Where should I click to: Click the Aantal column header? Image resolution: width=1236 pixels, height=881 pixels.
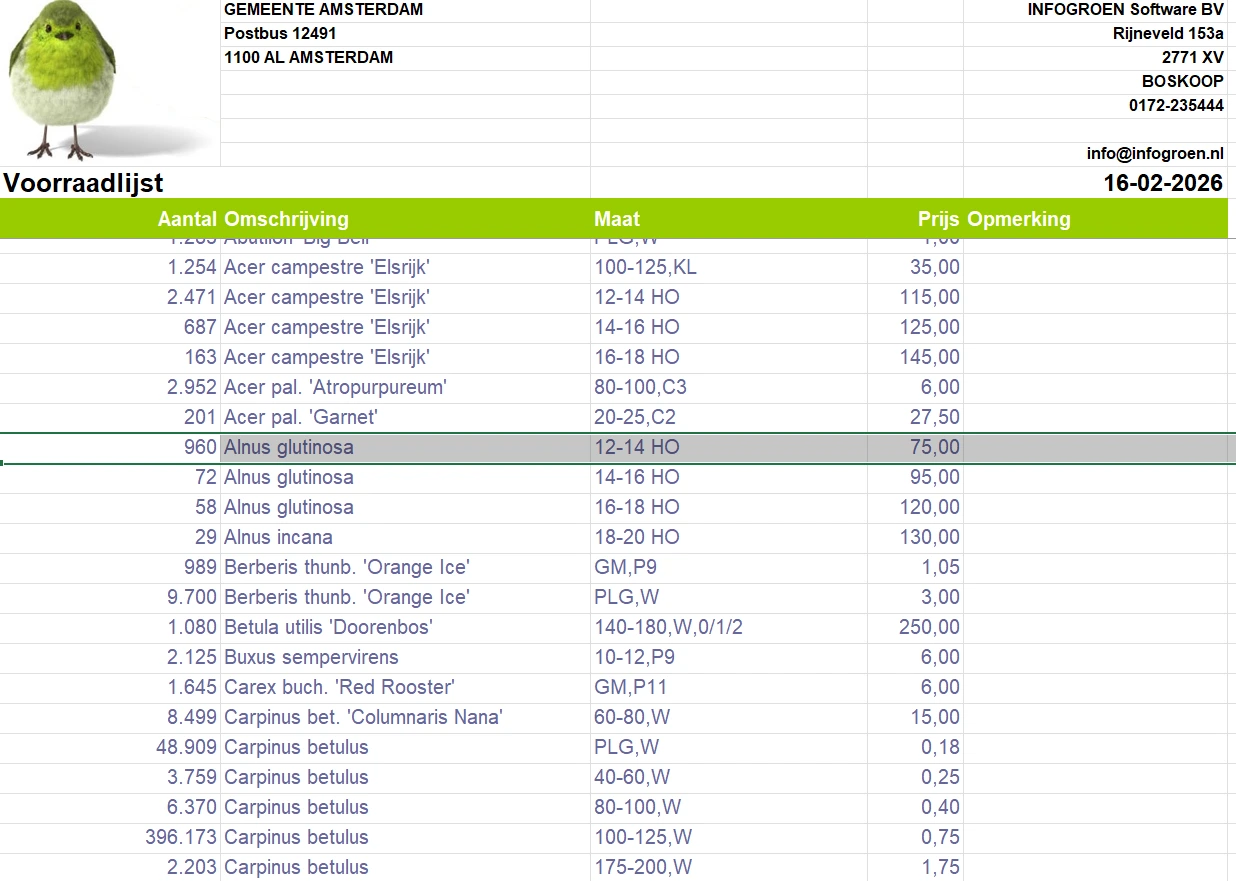[x=188, y=219]
